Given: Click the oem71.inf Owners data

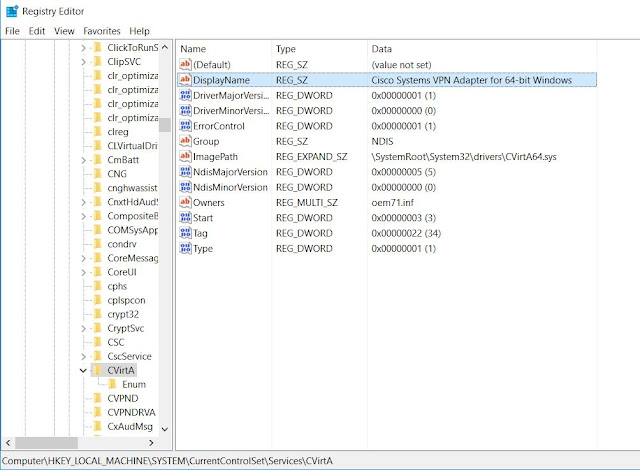Looking at the screenshot, I should click(x=392, y=202).
